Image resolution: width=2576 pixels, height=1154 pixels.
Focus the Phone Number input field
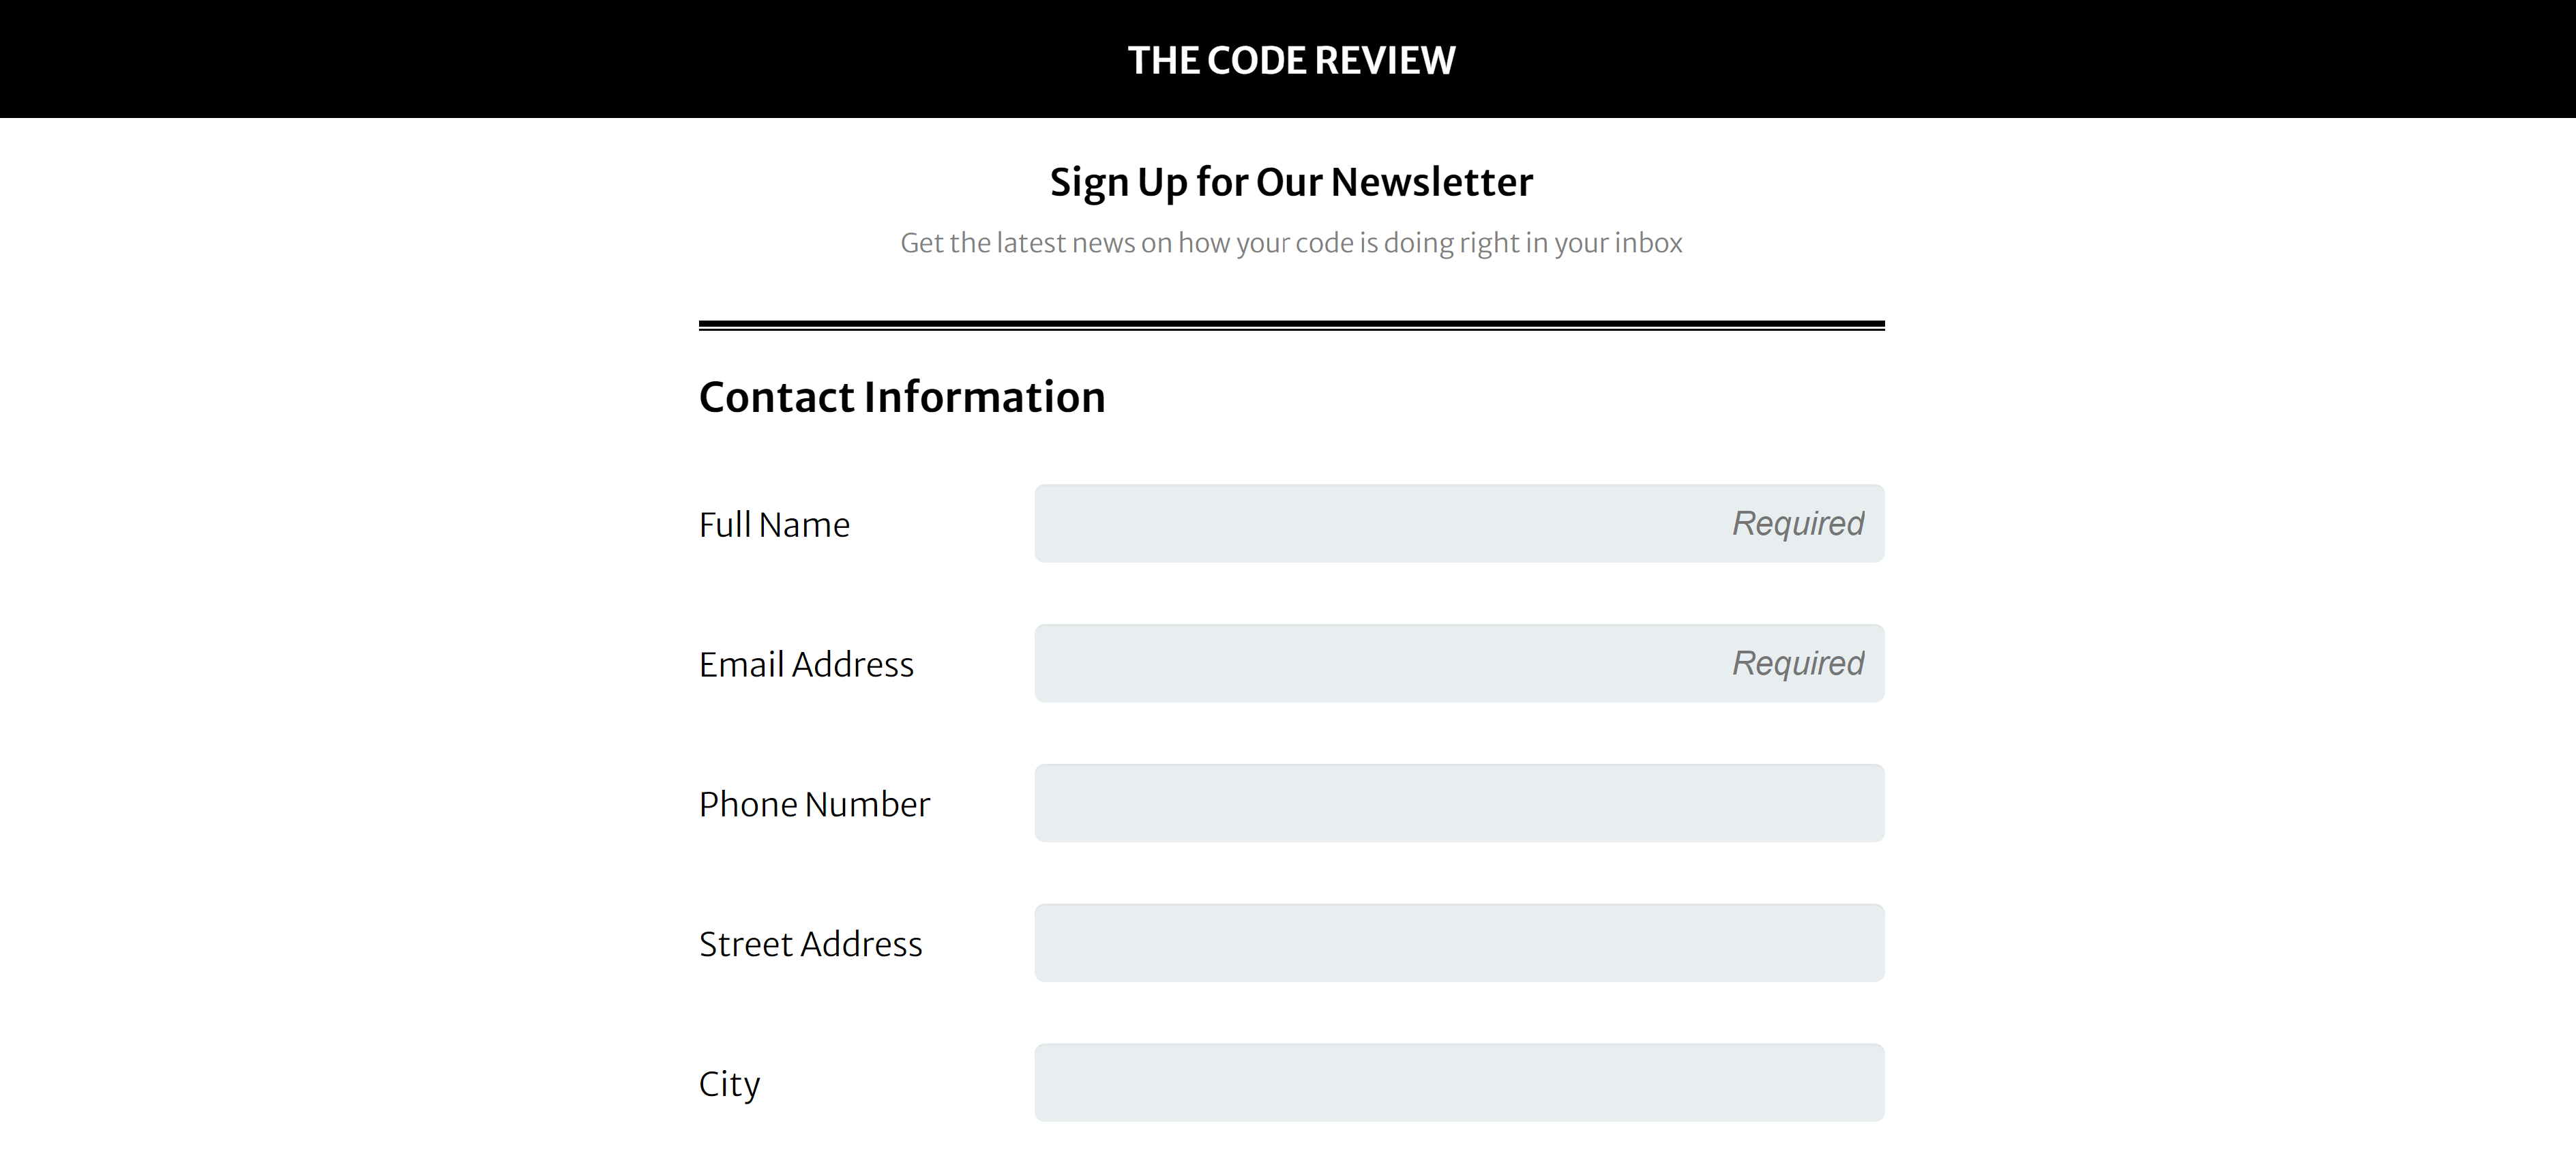click(x=1459, y=804)
